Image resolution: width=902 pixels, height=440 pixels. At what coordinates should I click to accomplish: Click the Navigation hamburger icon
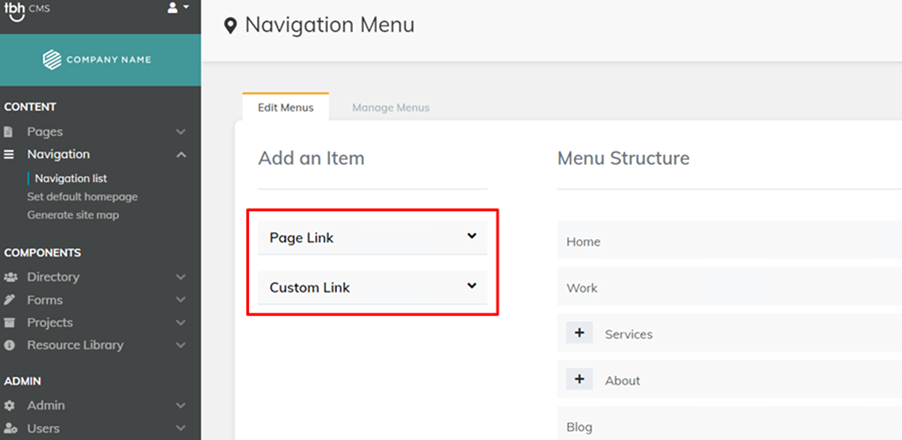pos(9,155)
